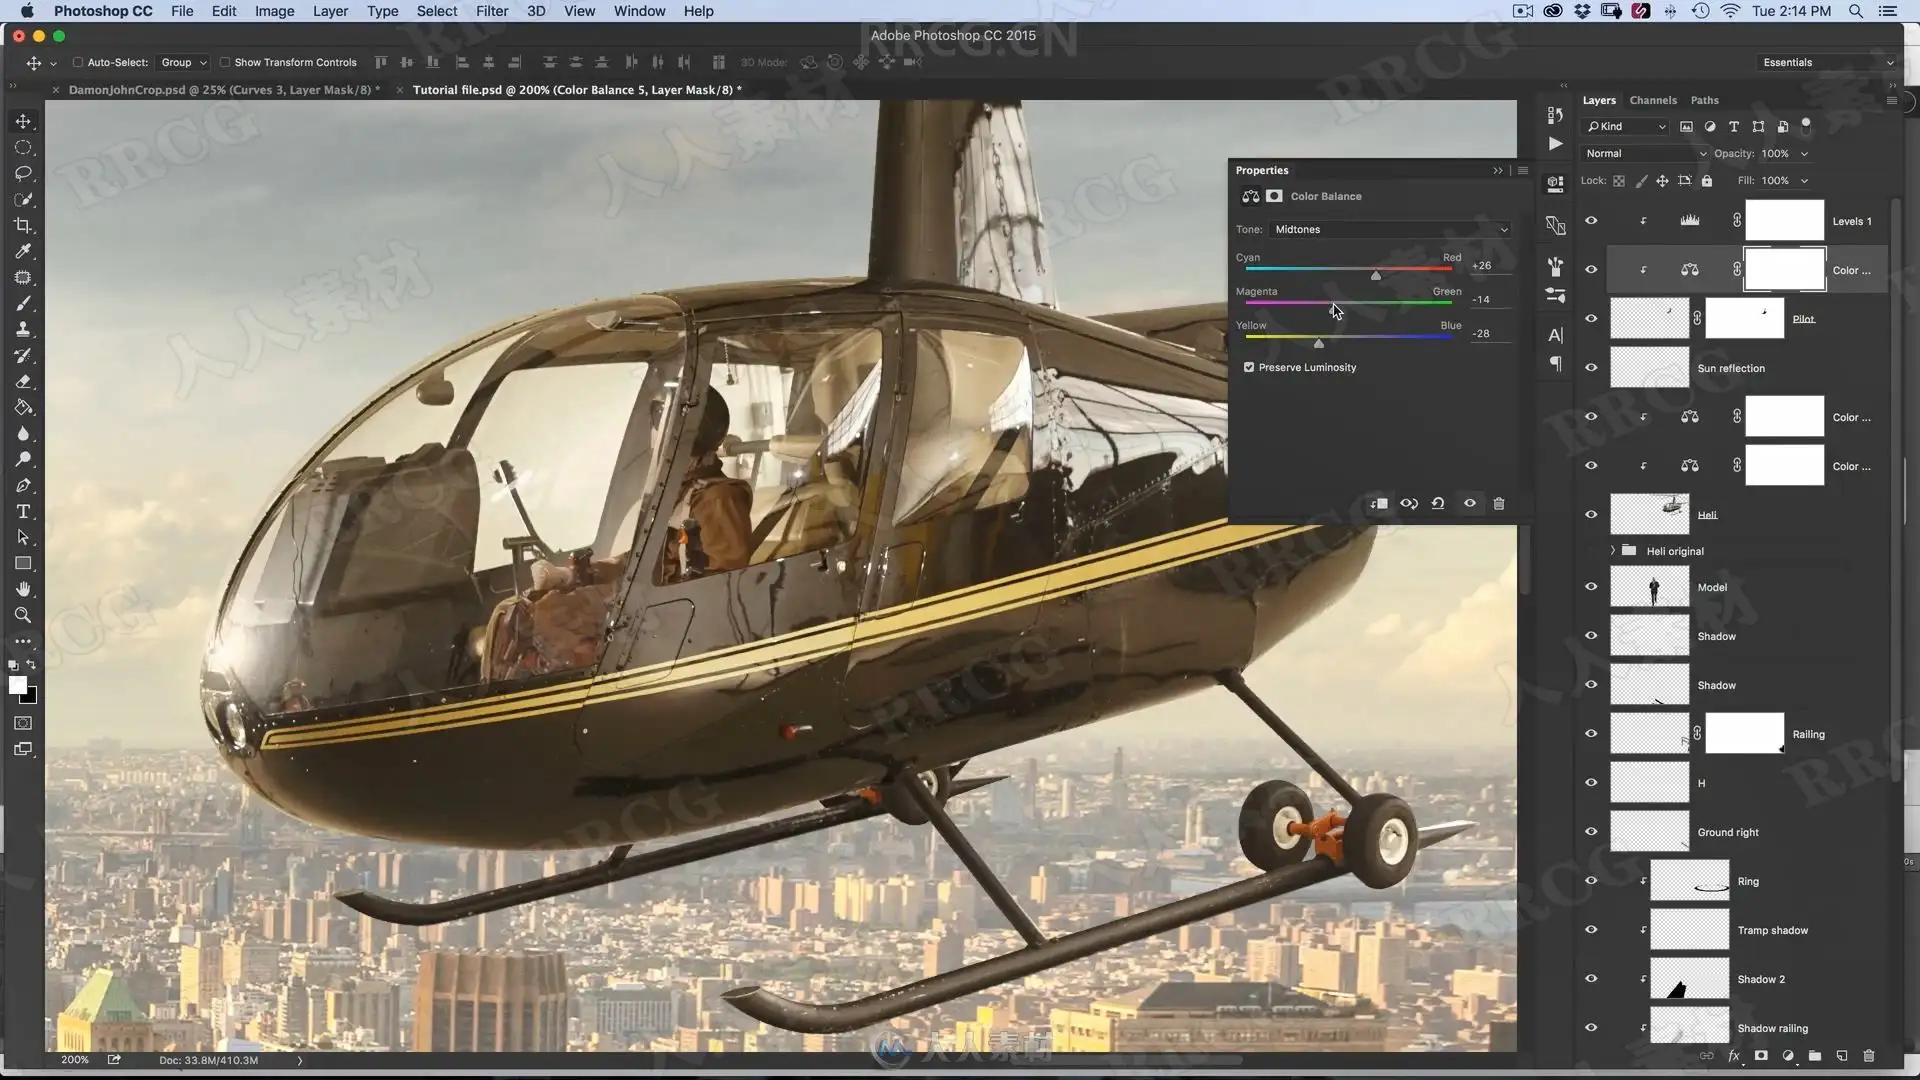Viewport: 1920px width, 1080px height.
Task: Open the Filter menu
Action: point(491,11)
